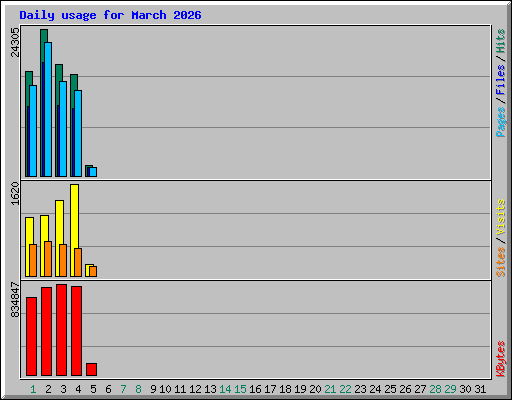Click the orange sites bar for day 5
Screen dimensions: 512x400
point(93,271)
